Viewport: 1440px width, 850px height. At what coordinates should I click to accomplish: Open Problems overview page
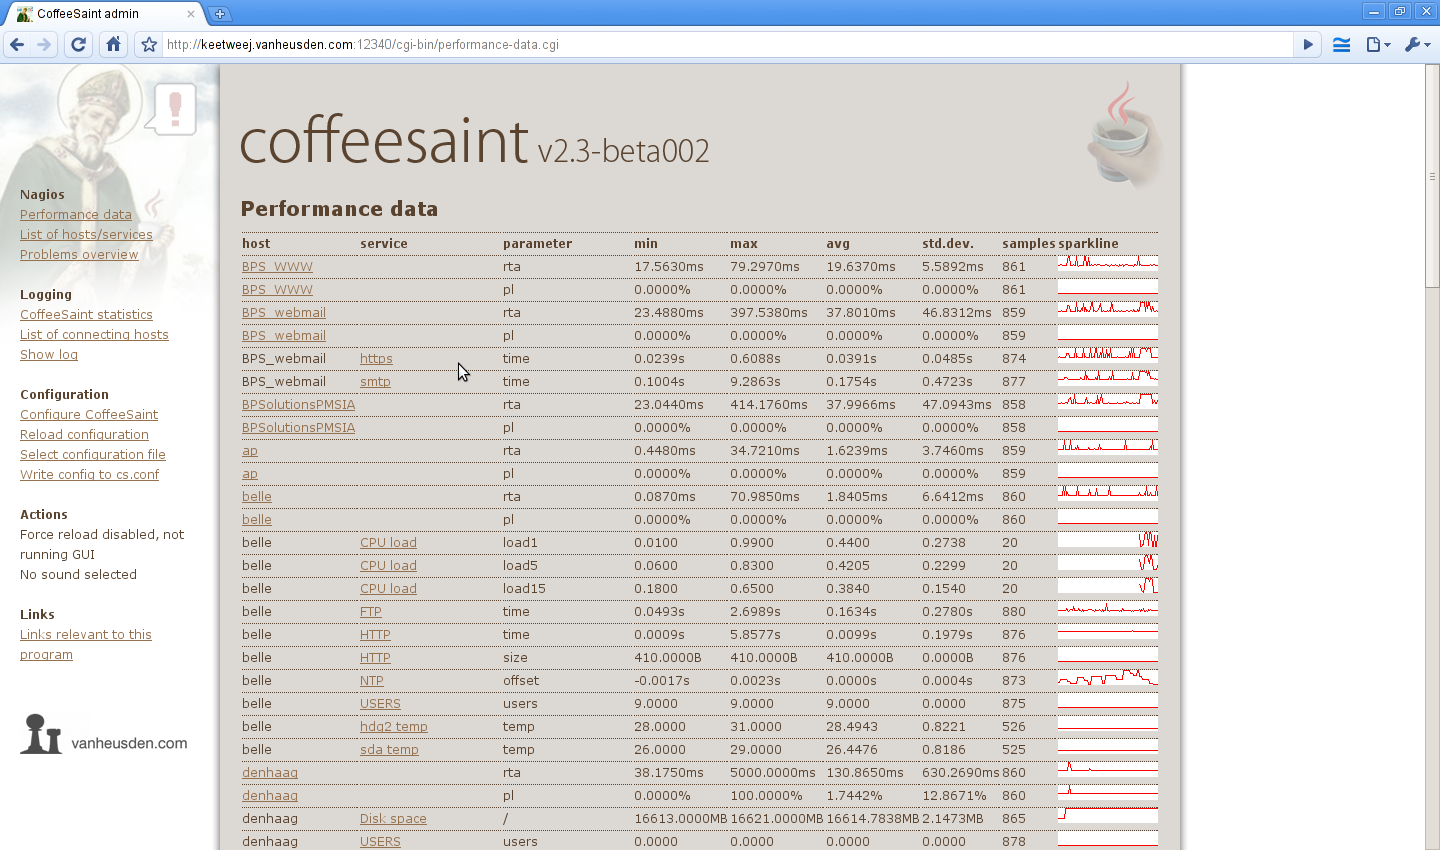[x=79, y=254]
